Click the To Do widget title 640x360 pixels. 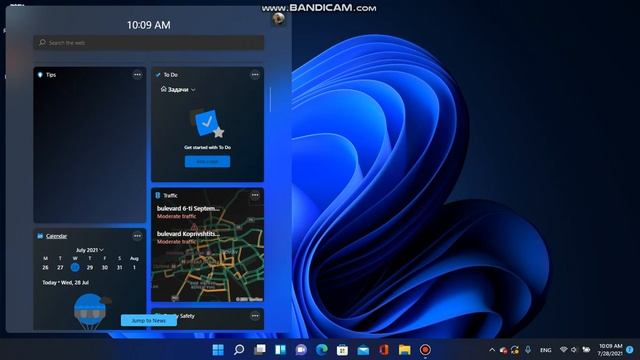pos(171,75)
